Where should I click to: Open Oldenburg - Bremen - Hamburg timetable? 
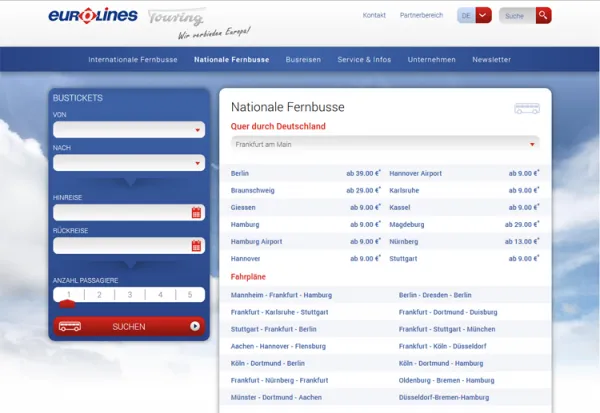447,380
